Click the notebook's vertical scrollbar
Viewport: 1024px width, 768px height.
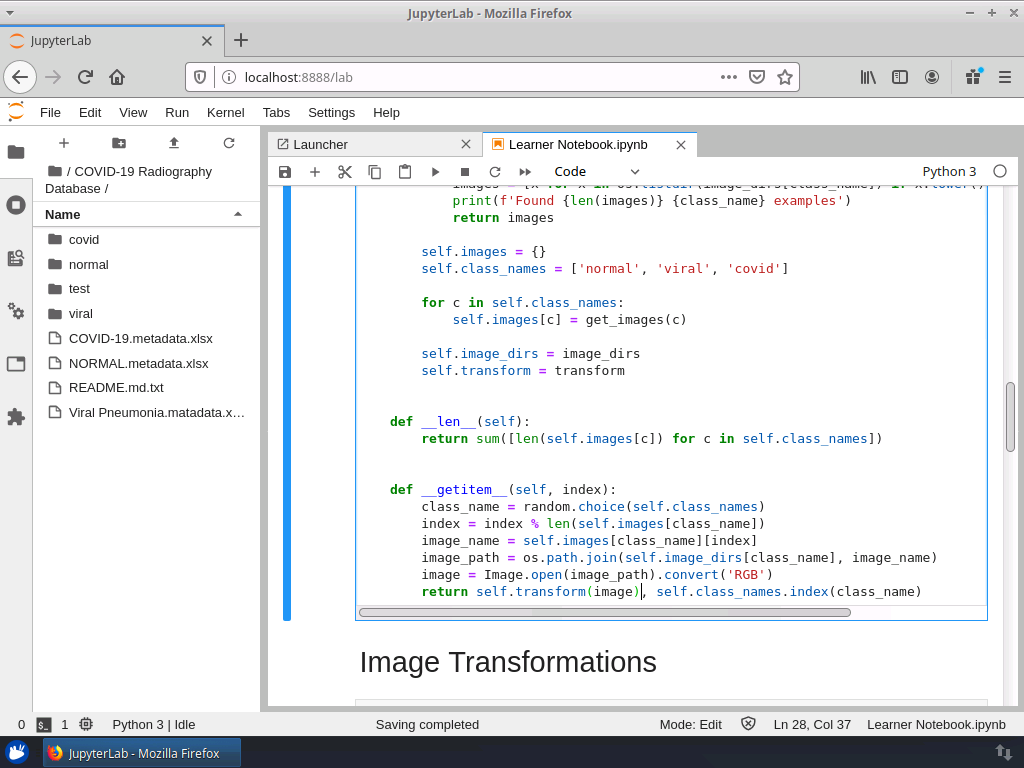(x=1010, y=416)
